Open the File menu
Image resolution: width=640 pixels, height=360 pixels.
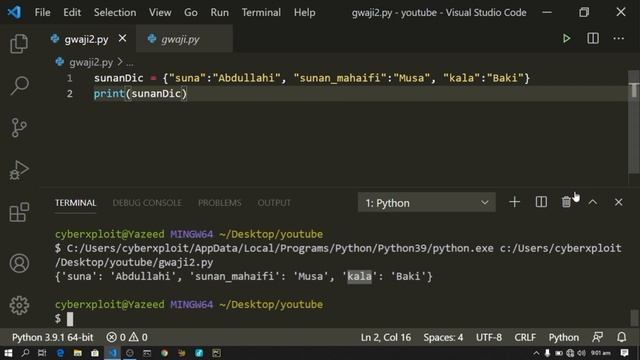(42, 13)
